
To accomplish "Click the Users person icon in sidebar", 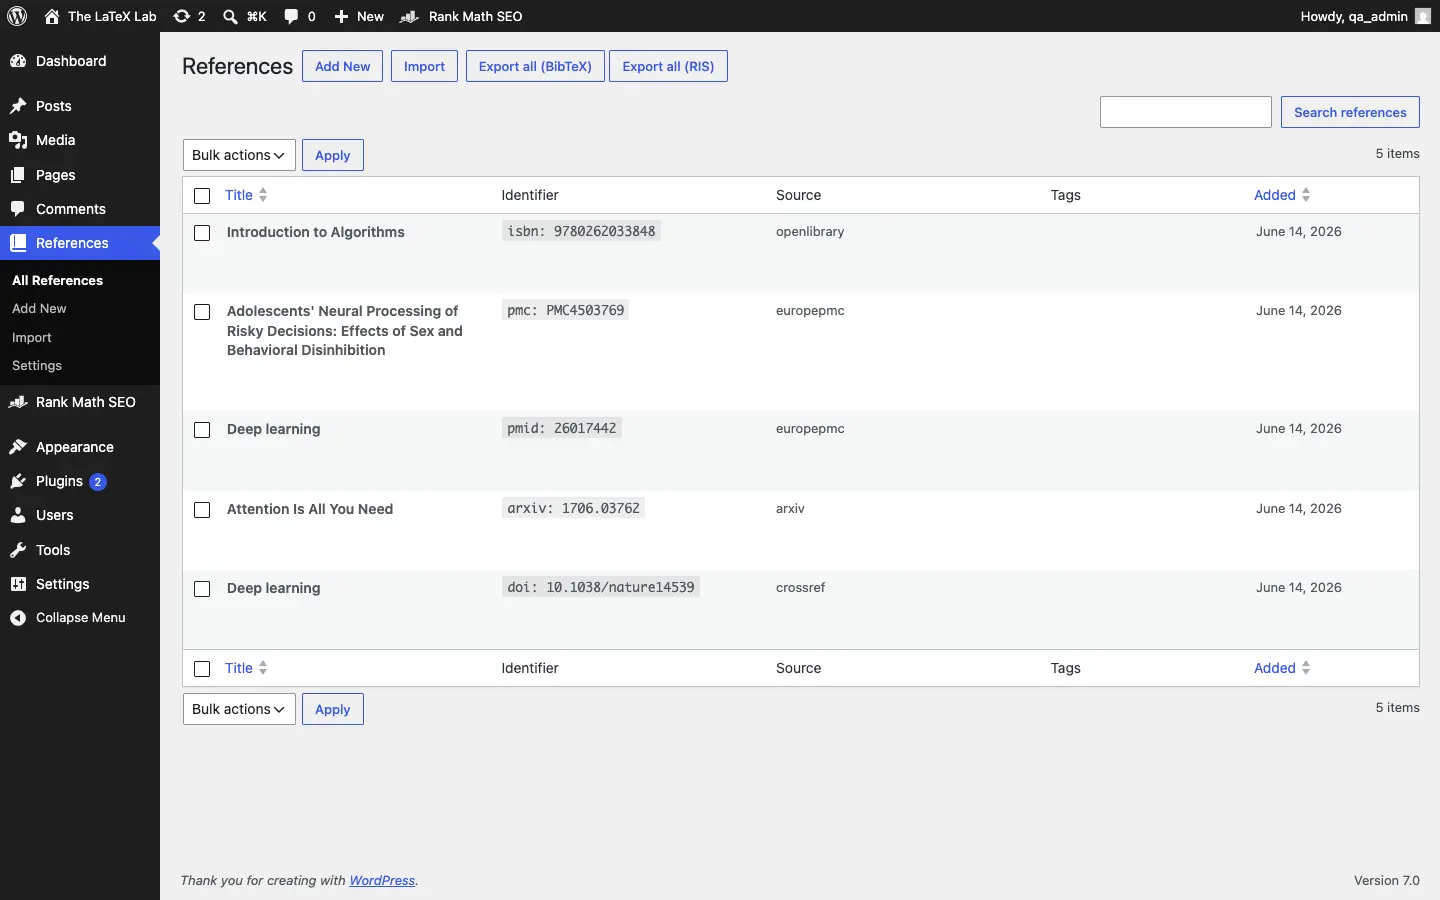I will pos(18,515).
